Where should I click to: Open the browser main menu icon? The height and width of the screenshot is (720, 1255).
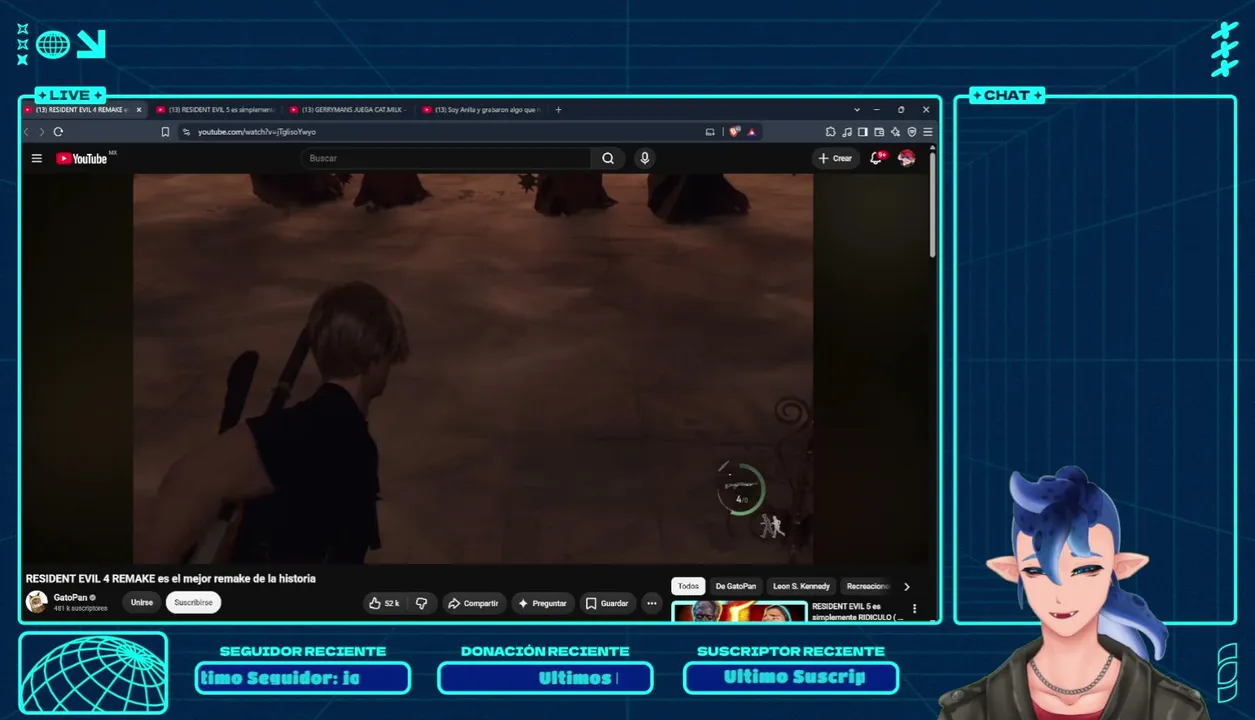928,132
